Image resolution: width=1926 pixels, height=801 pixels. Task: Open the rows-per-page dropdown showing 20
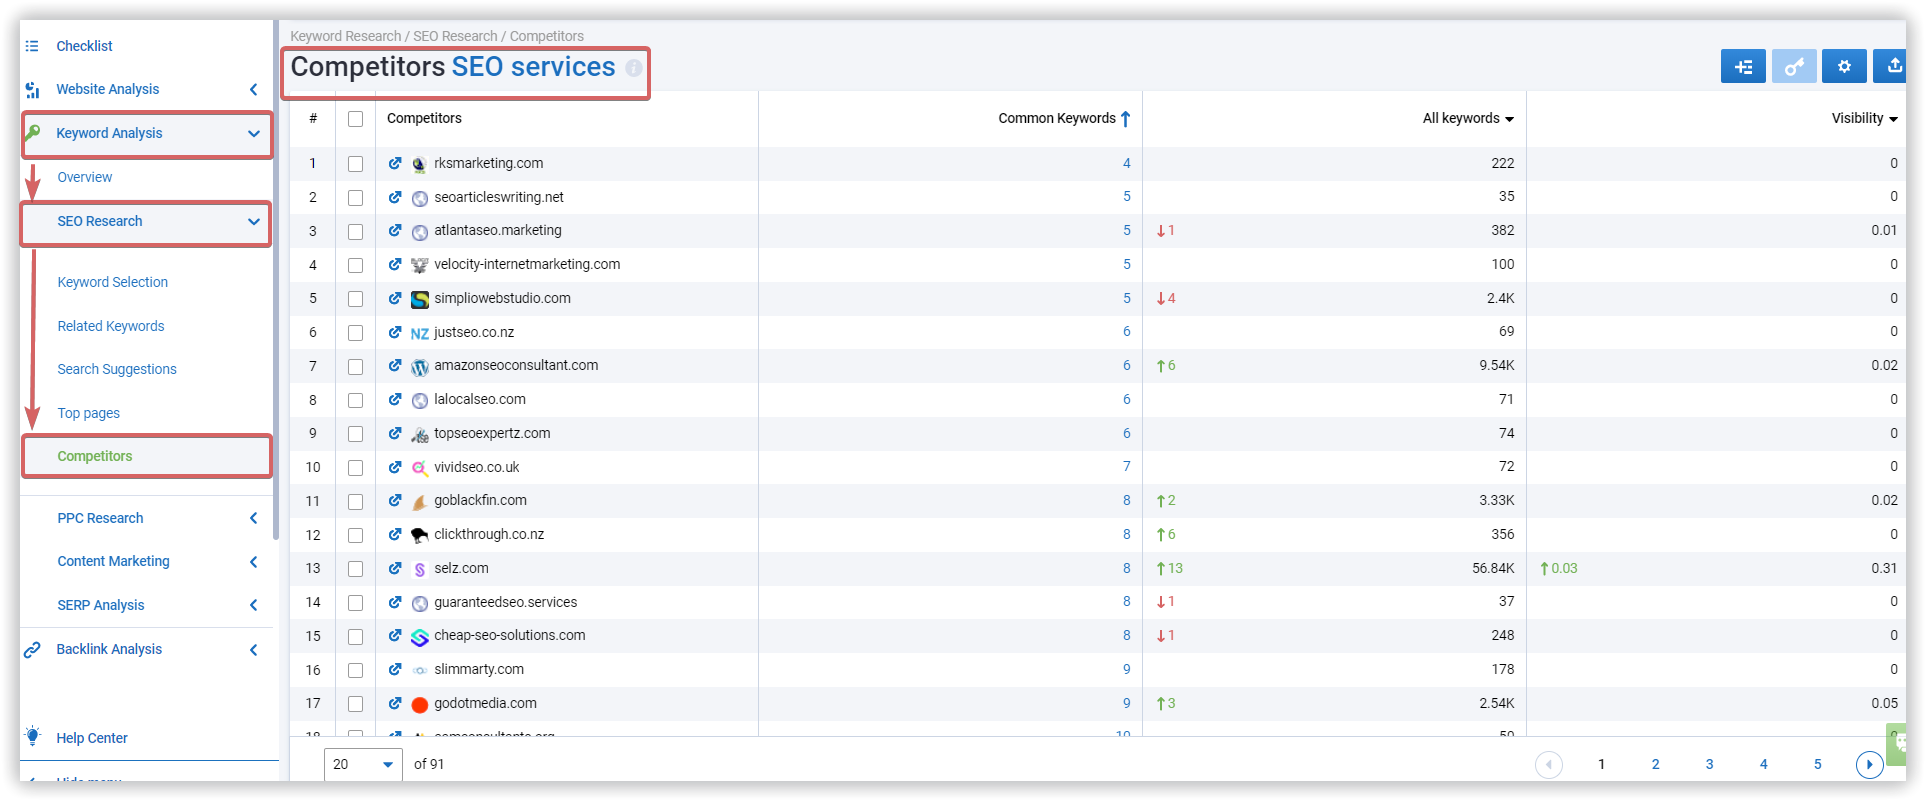(x=363, y=764)
